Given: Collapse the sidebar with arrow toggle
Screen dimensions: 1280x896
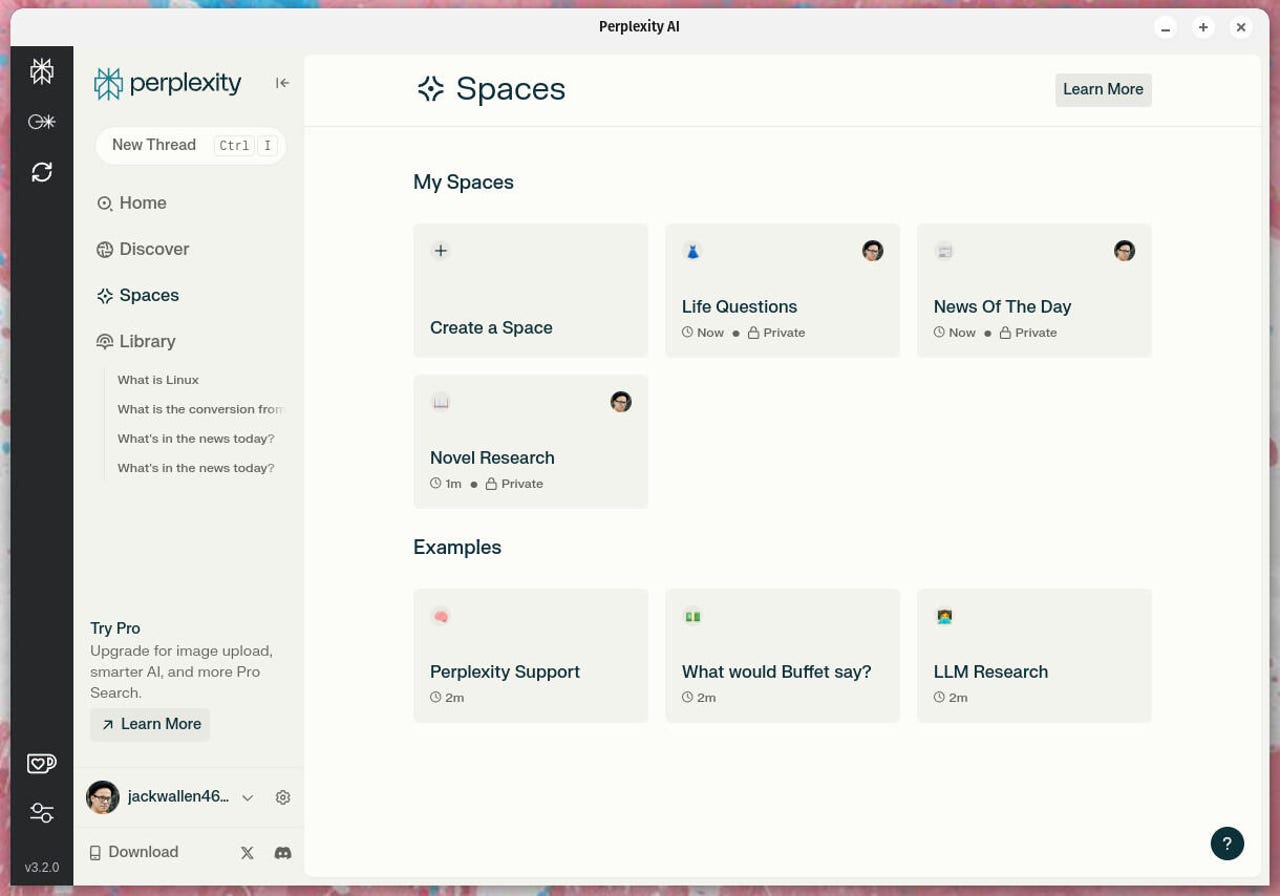Looking at the screenshot, I should (x=283, y=83).
